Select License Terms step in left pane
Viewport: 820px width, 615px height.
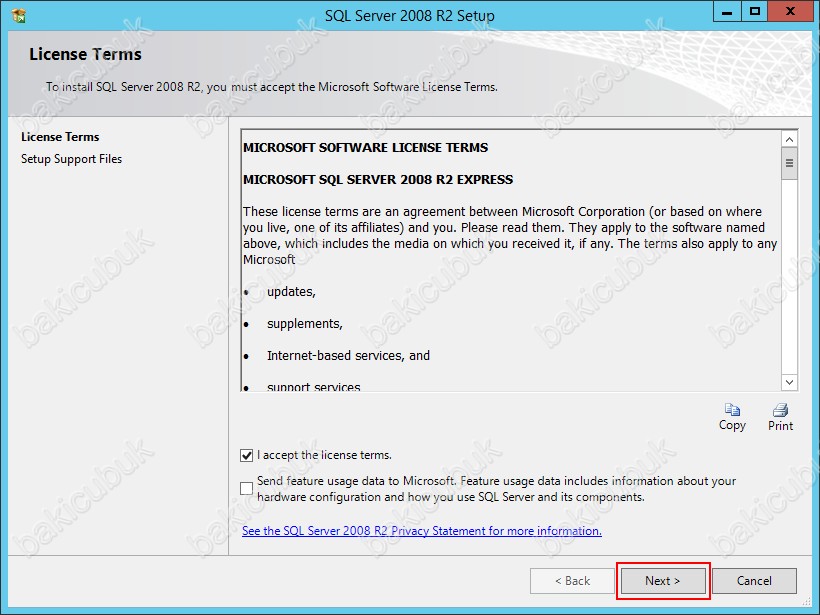(x=60, y=137)
